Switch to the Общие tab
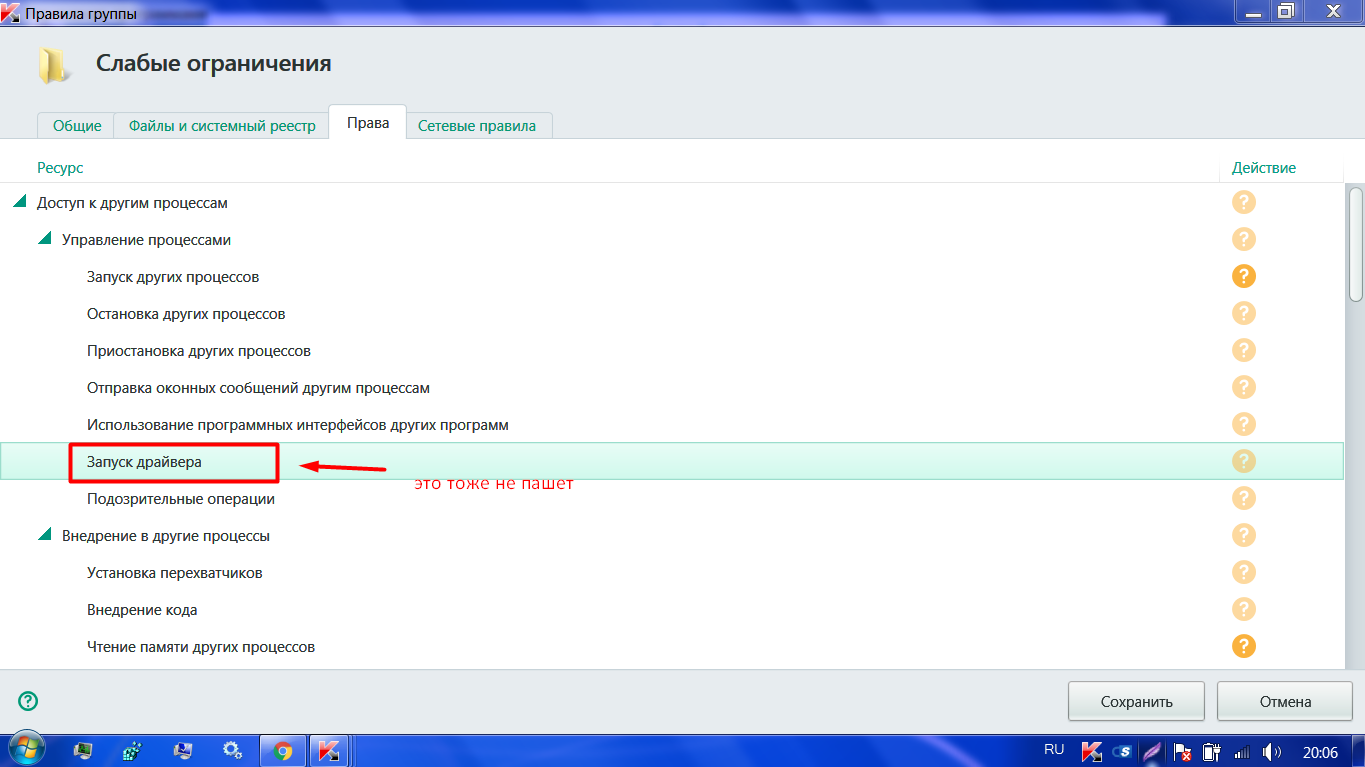1365x767 pixels. 77,126
